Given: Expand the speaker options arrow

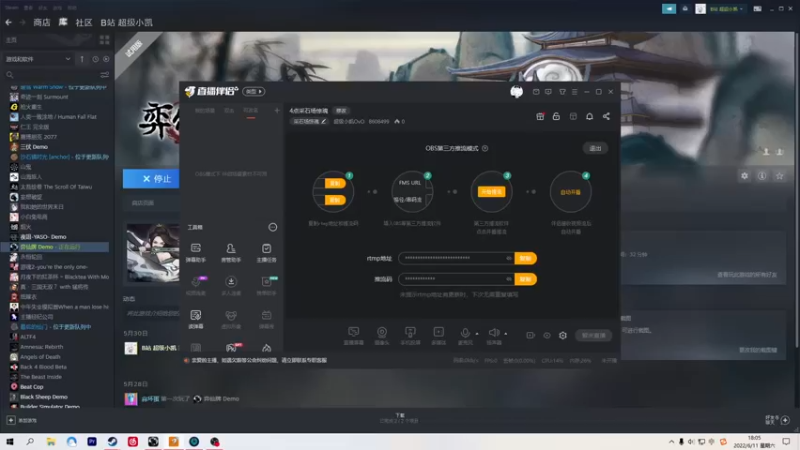Looking at the screenshot, I should pos(506,334).
